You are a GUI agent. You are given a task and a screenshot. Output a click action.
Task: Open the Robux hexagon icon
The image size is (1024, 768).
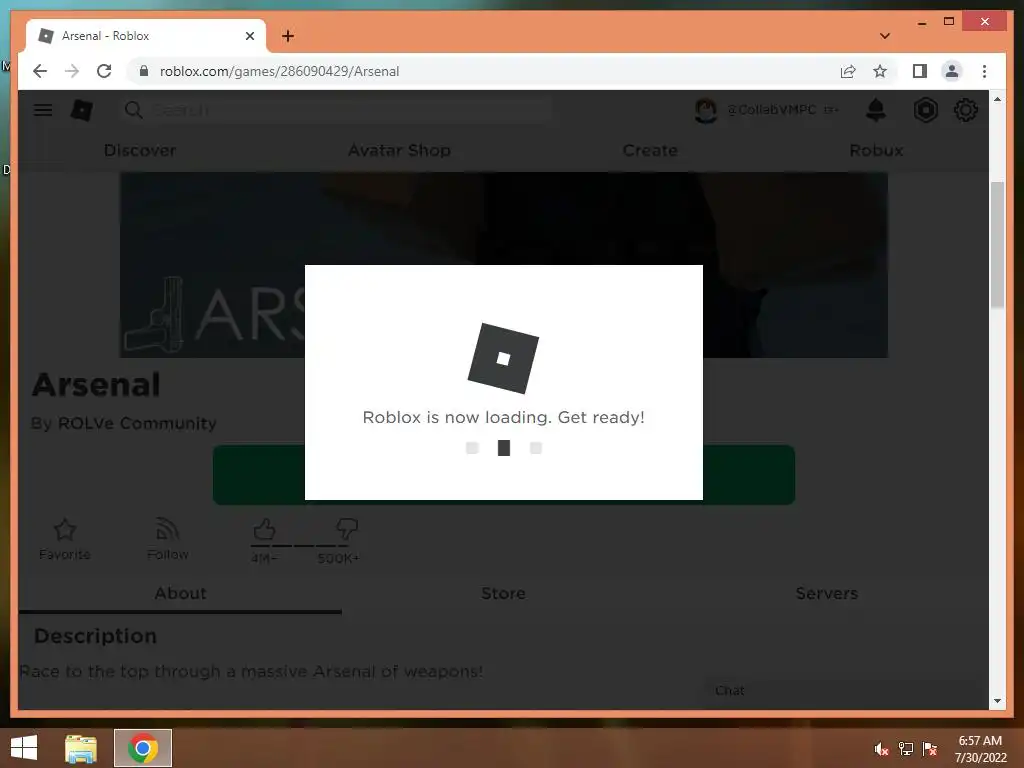[925, 110]
